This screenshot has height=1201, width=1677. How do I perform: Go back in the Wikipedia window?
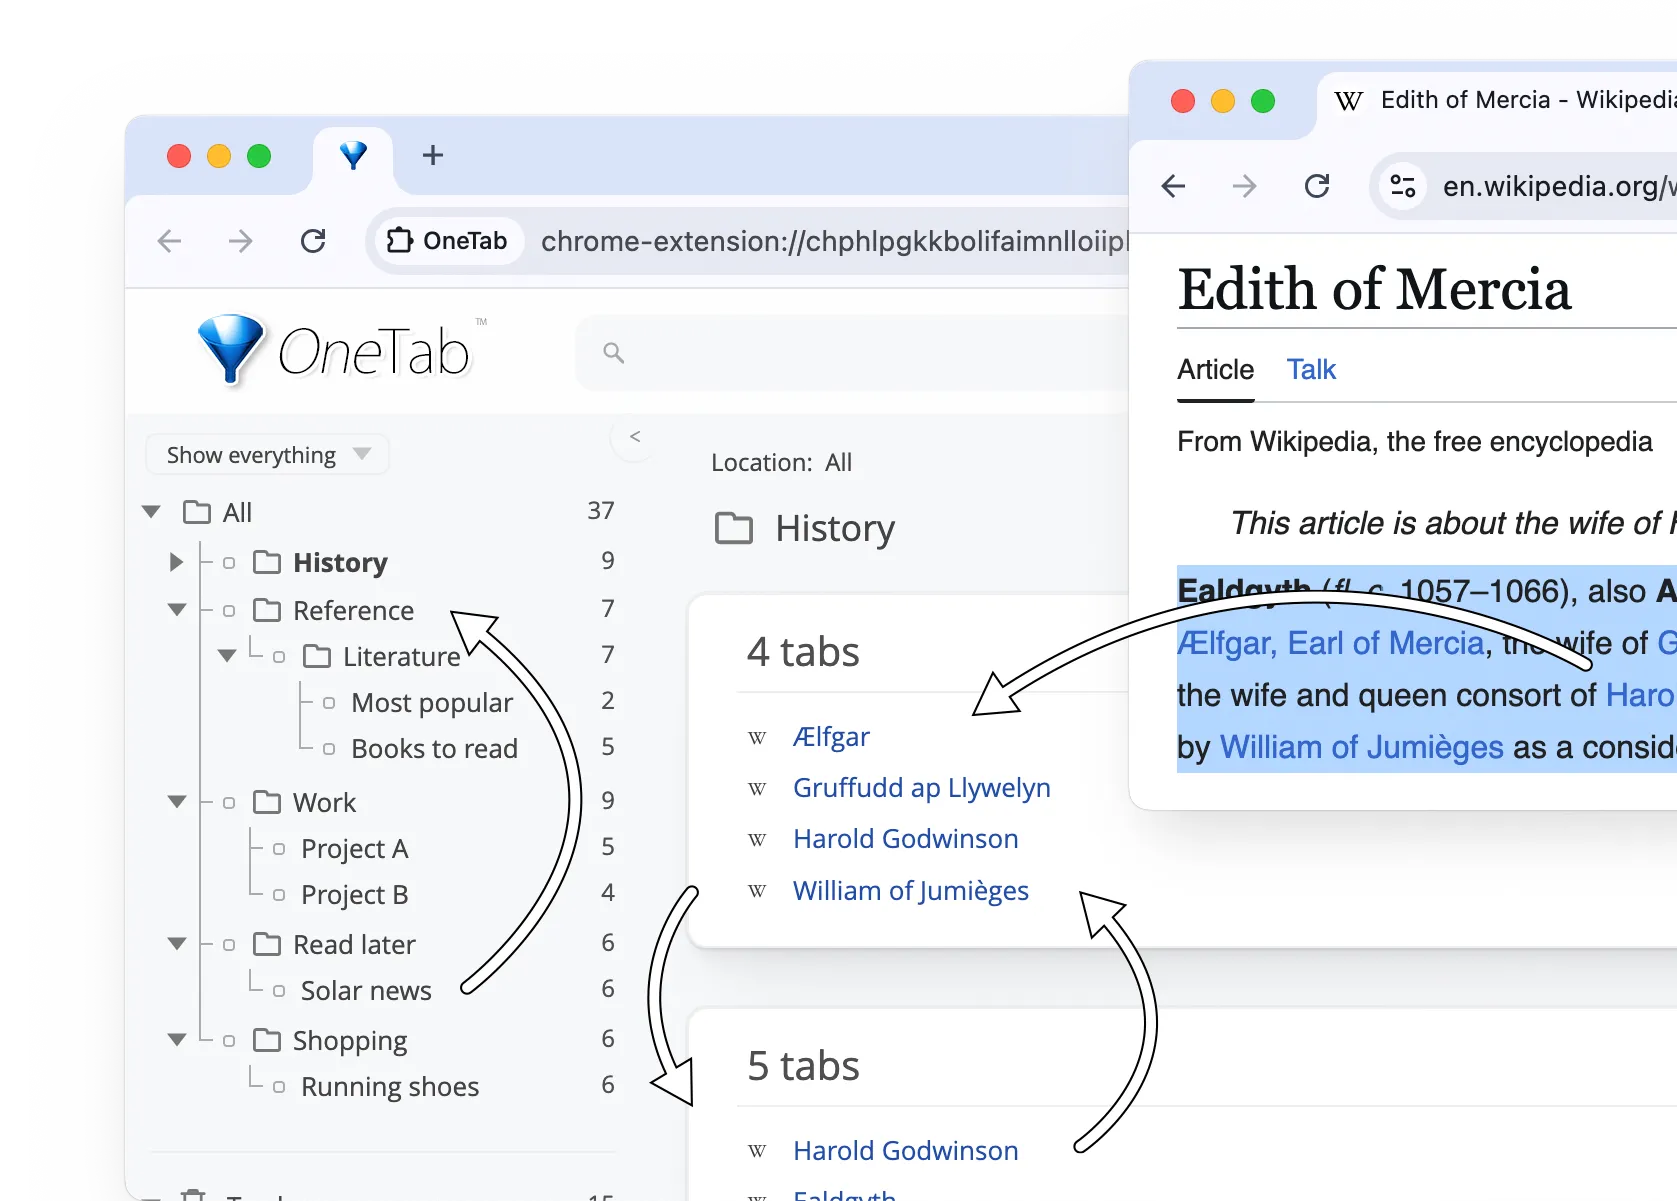point(1173,186)
